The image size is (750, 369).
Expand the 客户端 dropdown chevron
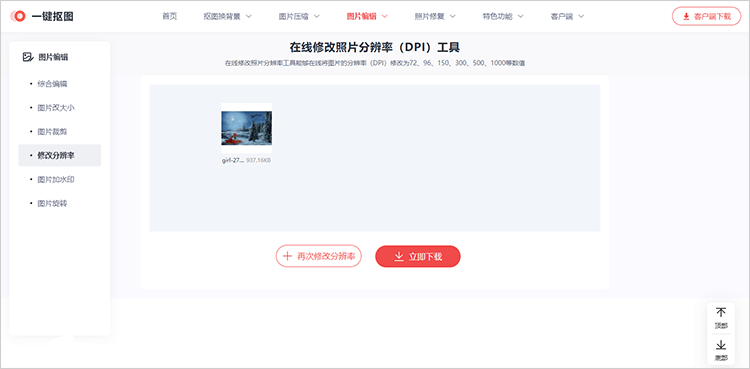pos(581,16)
